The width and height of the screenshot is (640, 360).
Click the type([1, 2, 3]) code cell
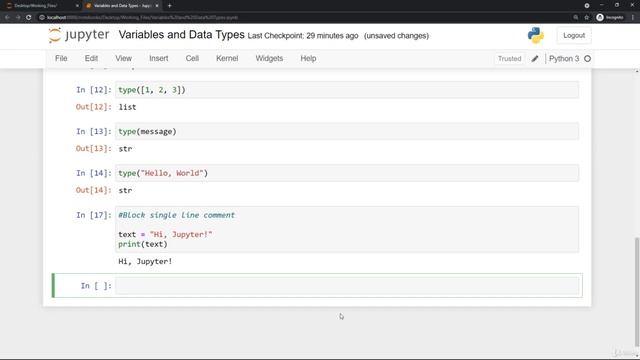[347, 90]
